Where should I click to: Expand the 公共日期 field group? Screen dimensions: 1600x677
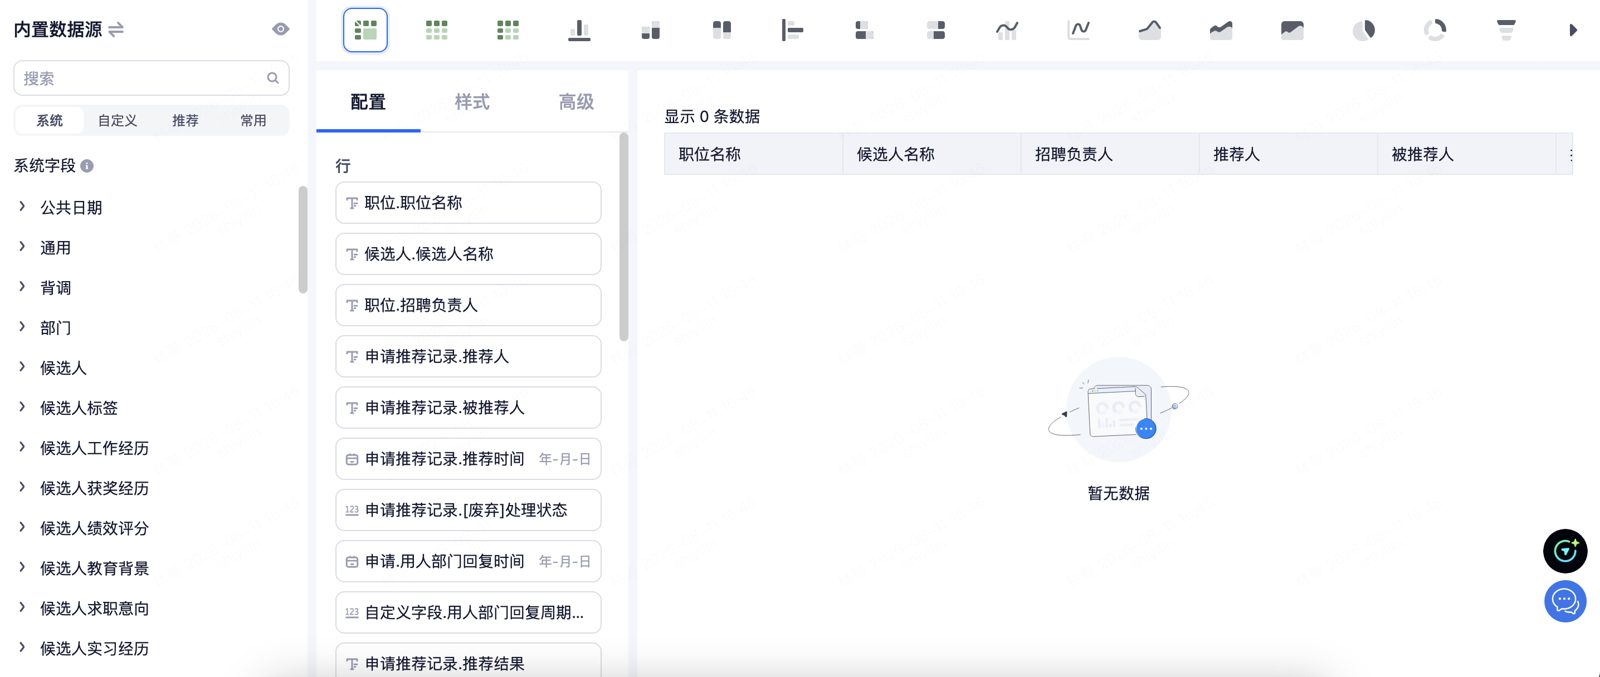tap(22, 206)
